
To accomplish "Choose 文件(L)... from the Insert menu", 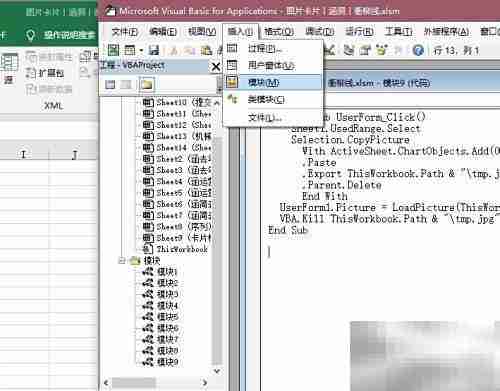I will [273, 117].
